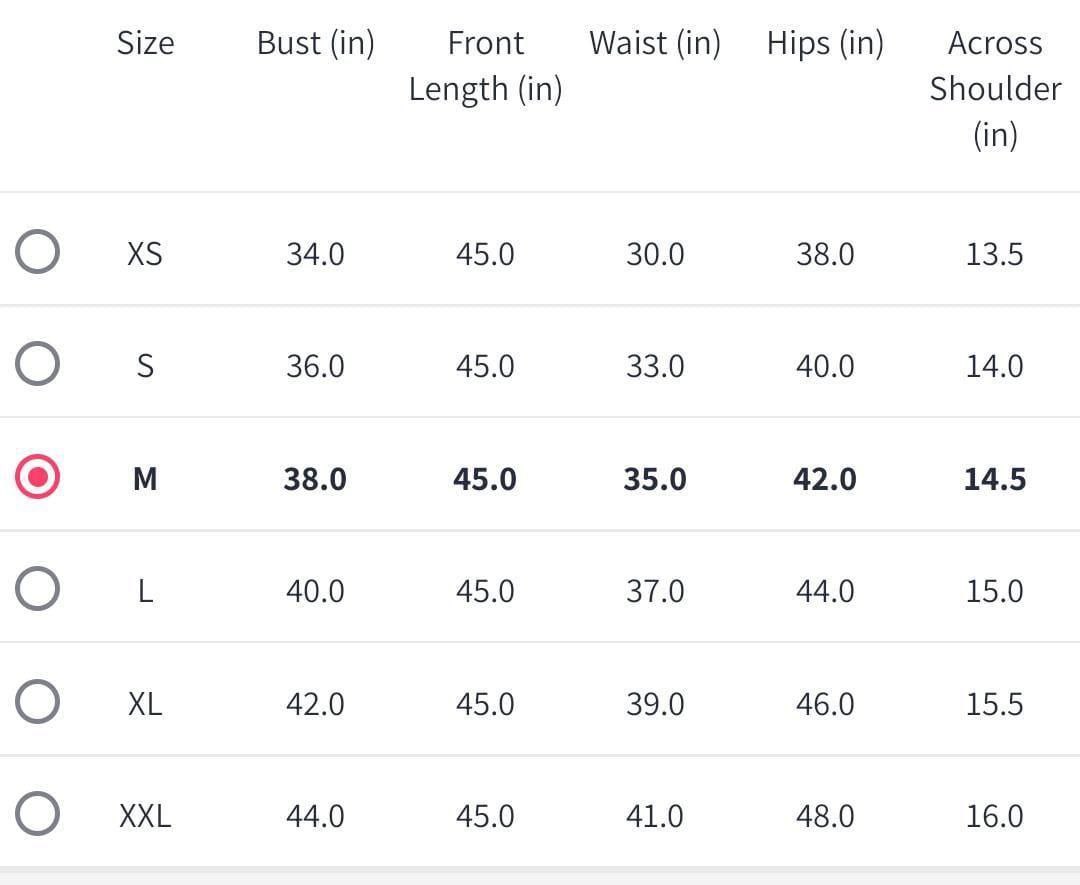Click the Size column header
The height and width of the screenshot is (885, 1080).
[x=145, y=43]
